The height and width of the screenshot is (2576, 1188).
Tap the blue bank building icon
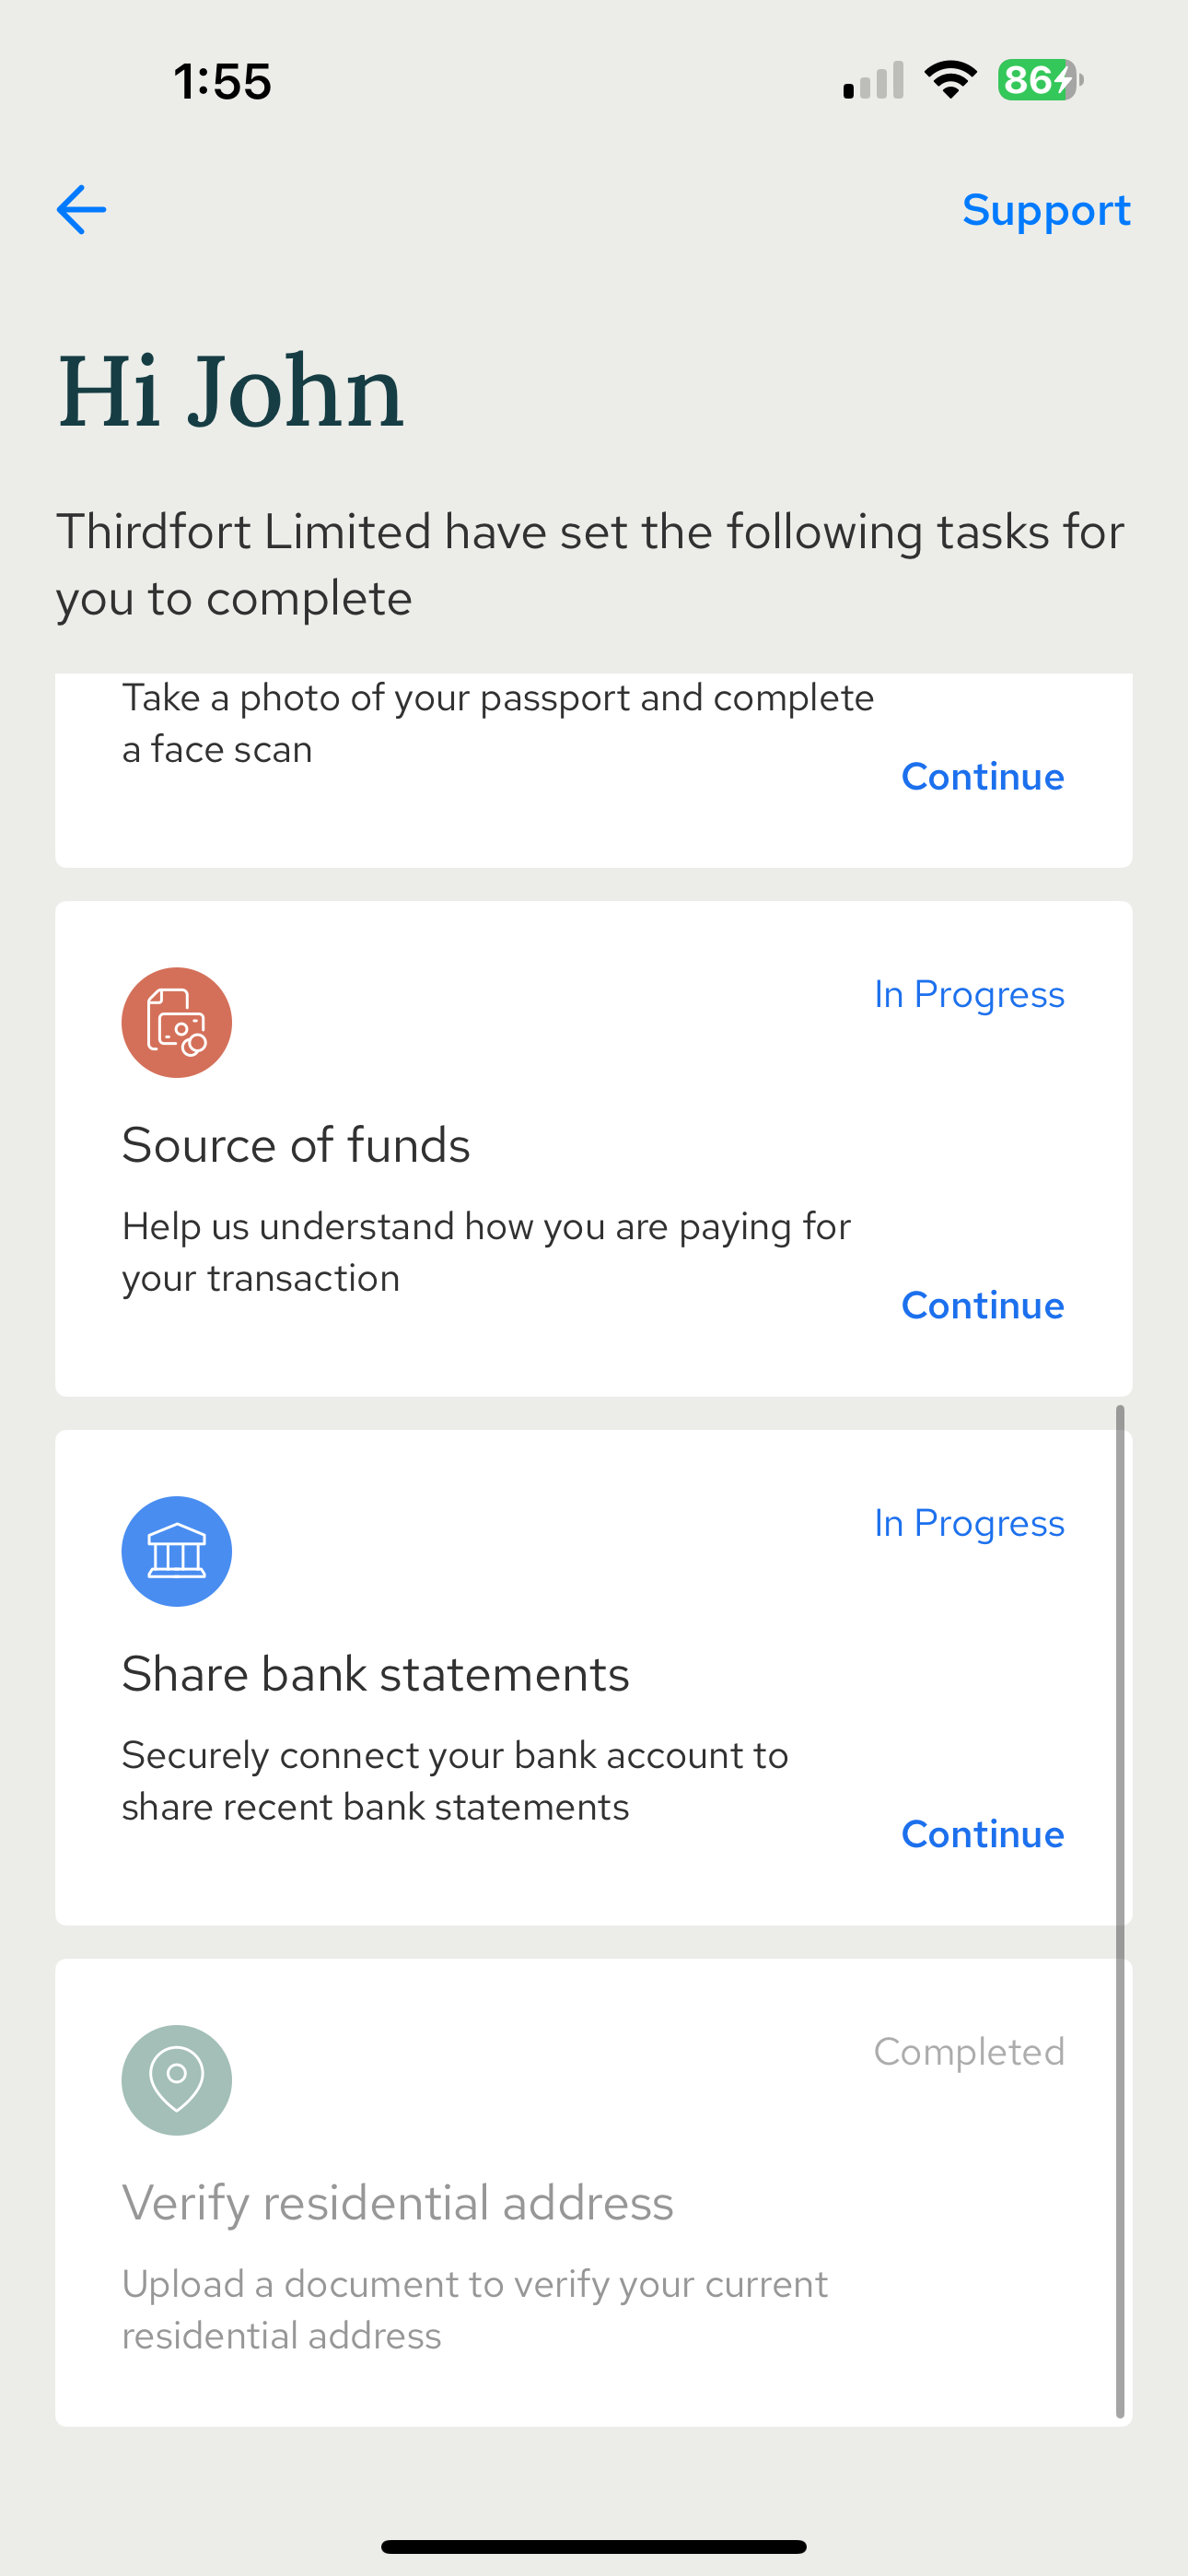coord(177,1551)
